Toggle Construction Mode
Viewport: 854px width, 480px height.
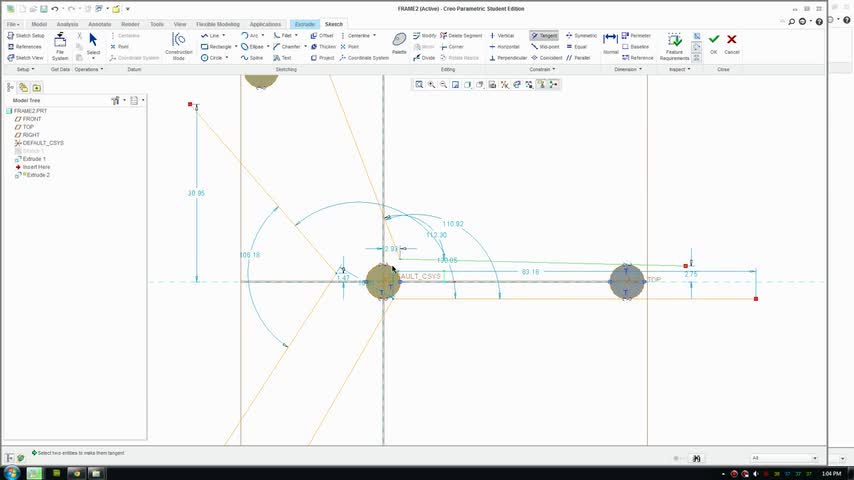click(x=179, y=46)
